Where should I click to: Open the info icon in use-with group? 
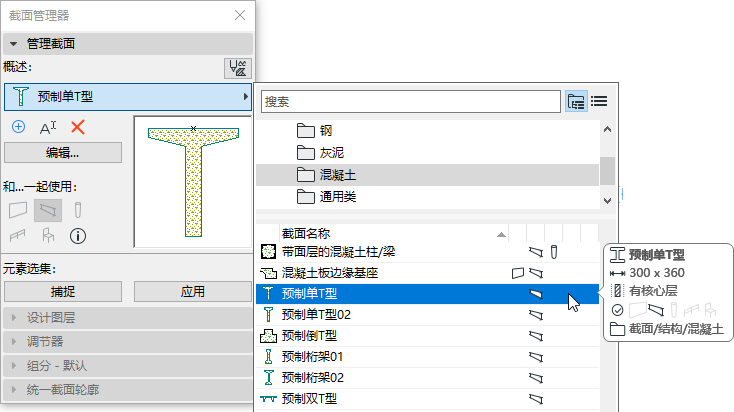(78, 236)
